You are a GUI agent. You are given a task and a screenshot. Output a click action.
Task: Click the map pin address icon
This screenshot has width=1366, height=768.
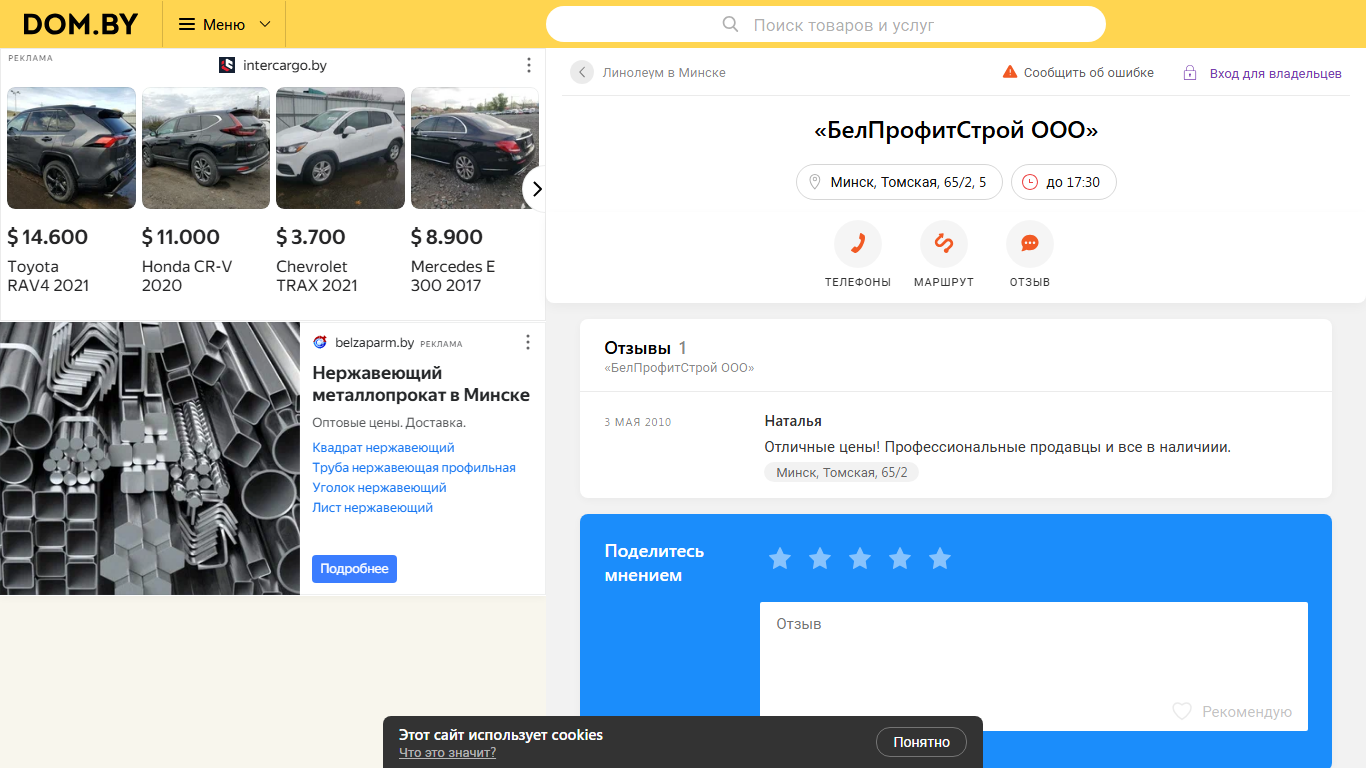[x=815, y=182]
